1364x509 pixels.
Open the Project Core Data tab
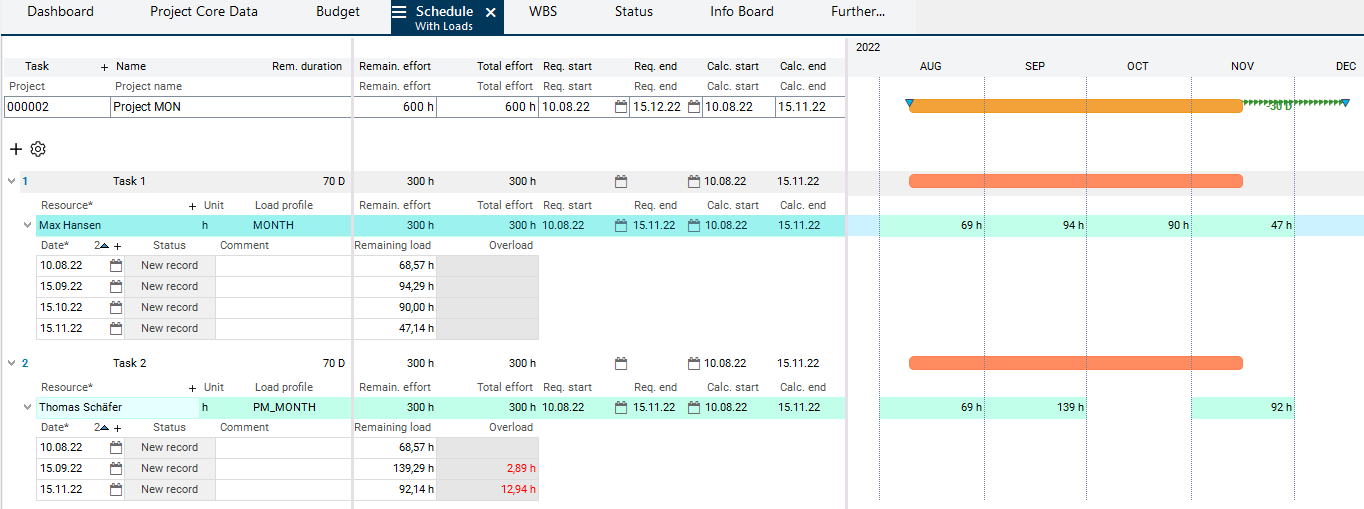click(204, 12)
